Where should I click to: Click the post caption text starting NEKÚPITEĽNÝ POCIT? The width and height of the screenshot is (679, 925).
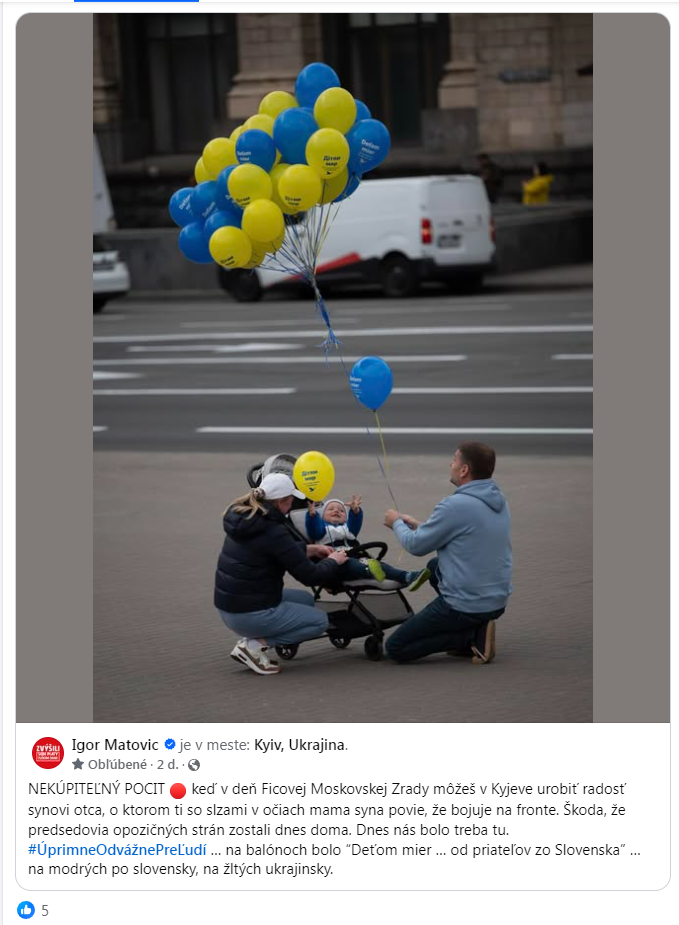334,829
